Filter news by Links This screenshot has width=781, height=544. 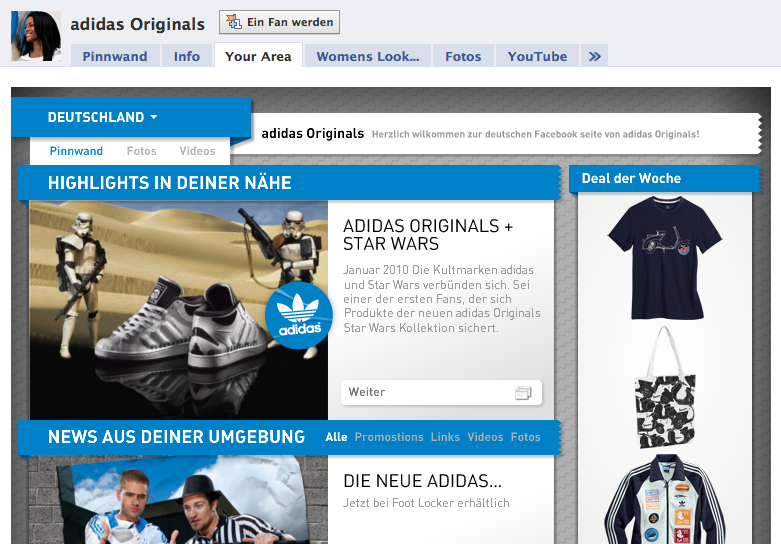(x=445, y=437)
